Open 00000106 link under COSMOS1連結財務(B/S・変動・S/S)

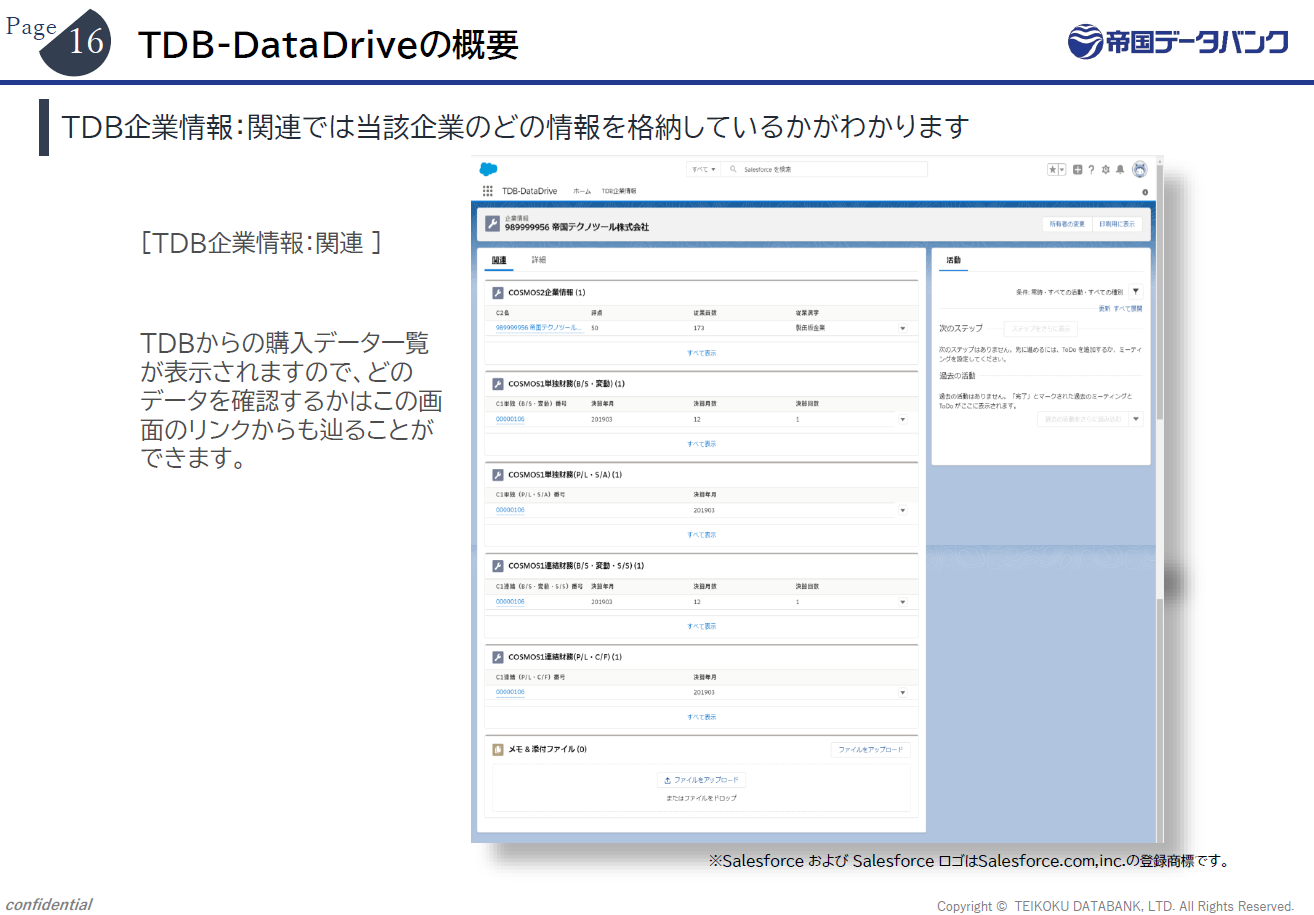(x=510, y=602)
